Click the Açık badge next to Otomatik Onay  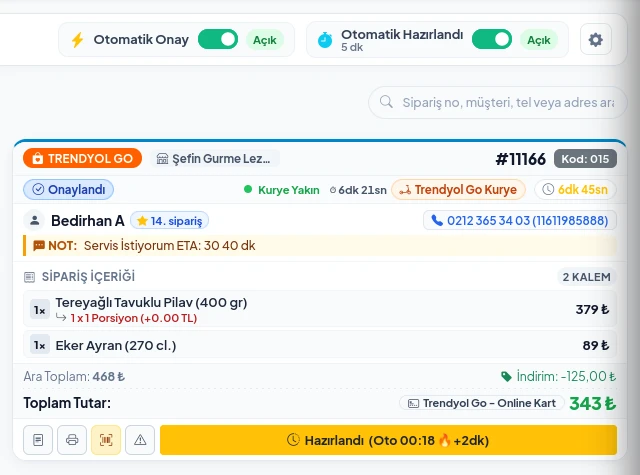(x=264, y=40)
